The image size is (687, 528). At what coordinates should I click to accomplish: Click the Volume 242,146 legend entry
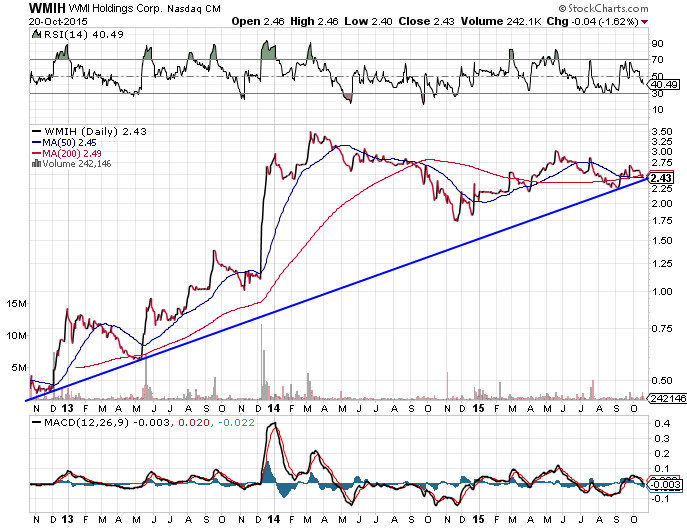click(x=77, y=163)
